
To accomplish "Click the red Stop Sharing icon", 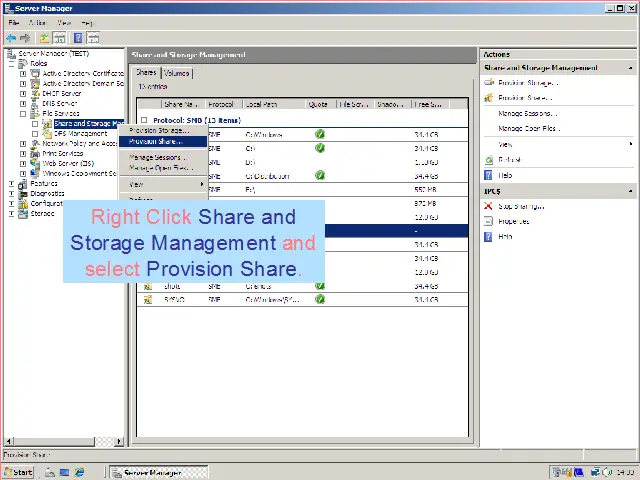I will [x=488, y=206].
